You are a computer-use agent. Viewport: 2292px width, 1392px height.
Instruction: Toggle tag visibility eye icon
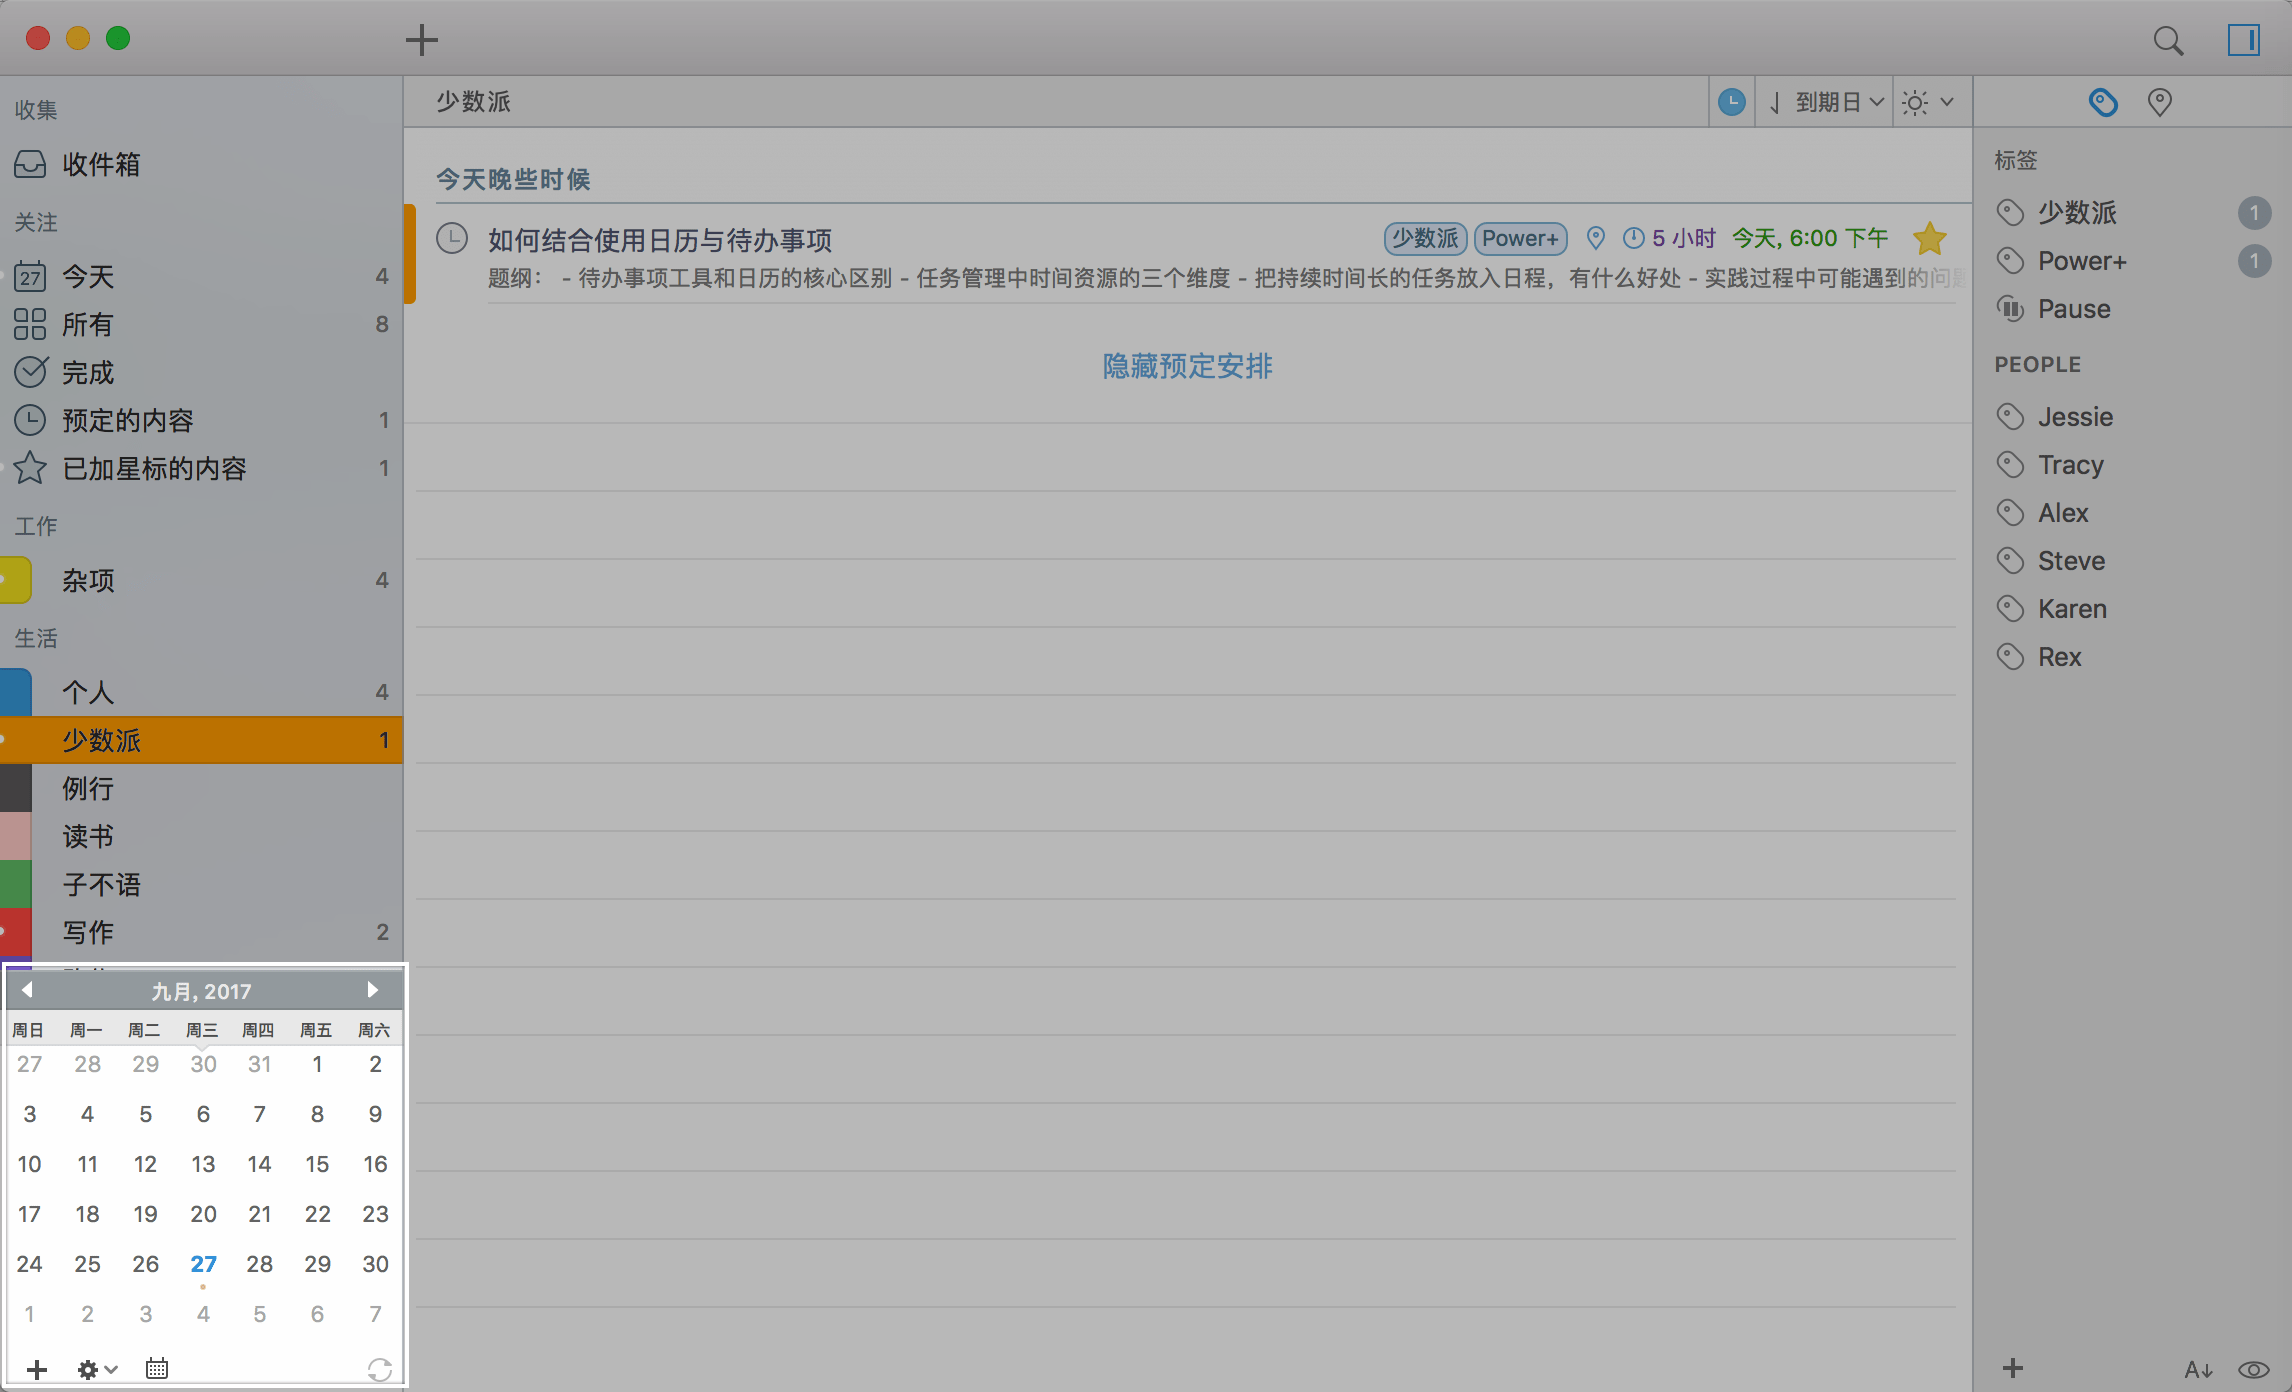2253,1369
